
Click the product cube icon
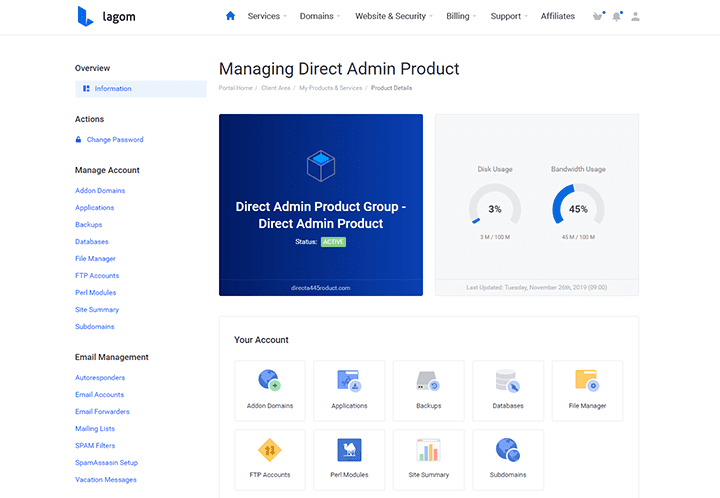(321, 166)
